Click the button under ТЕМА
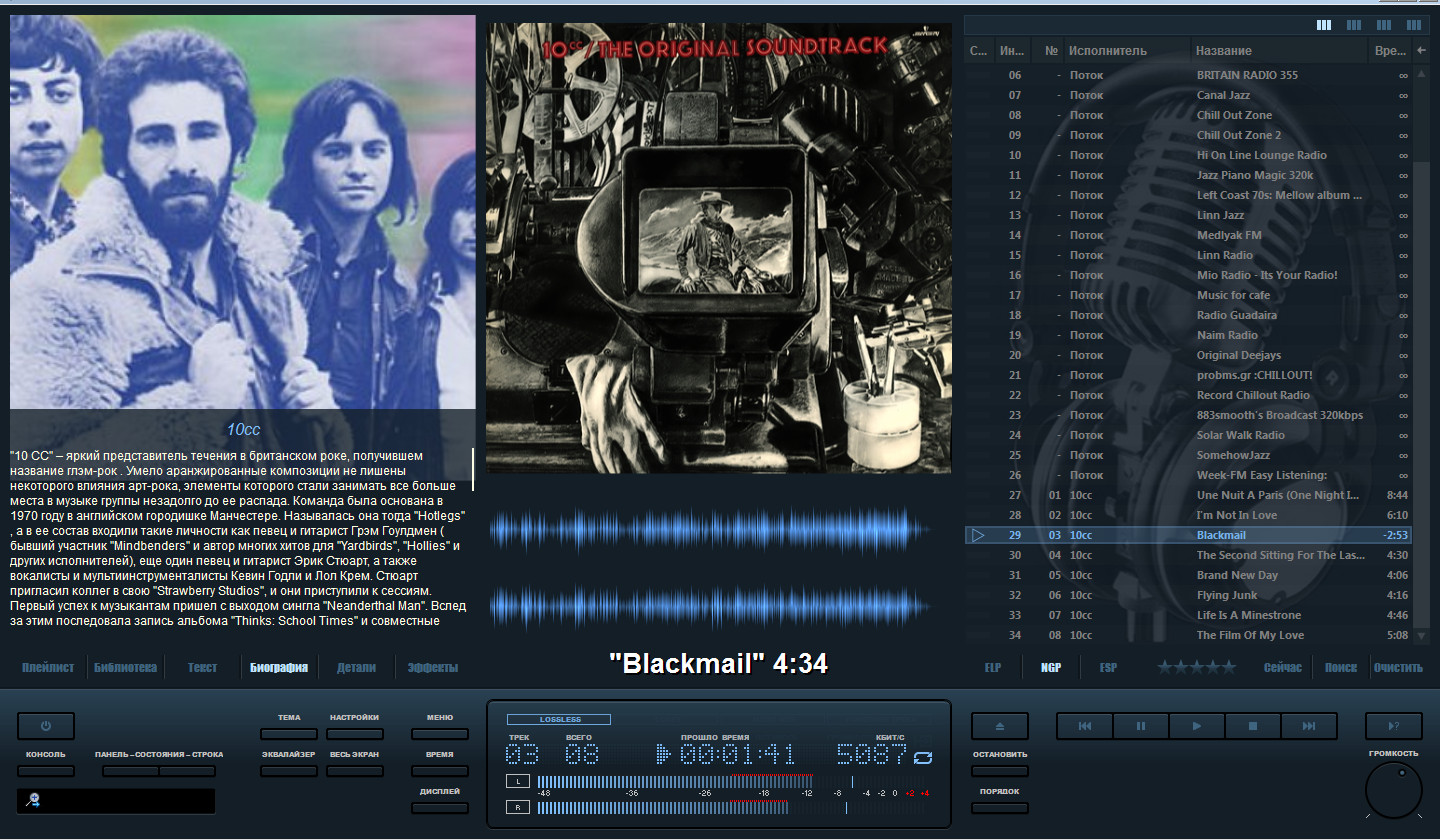Image resolution: width=1440 pixels, height=840 pixels. (x=289, y=734)
